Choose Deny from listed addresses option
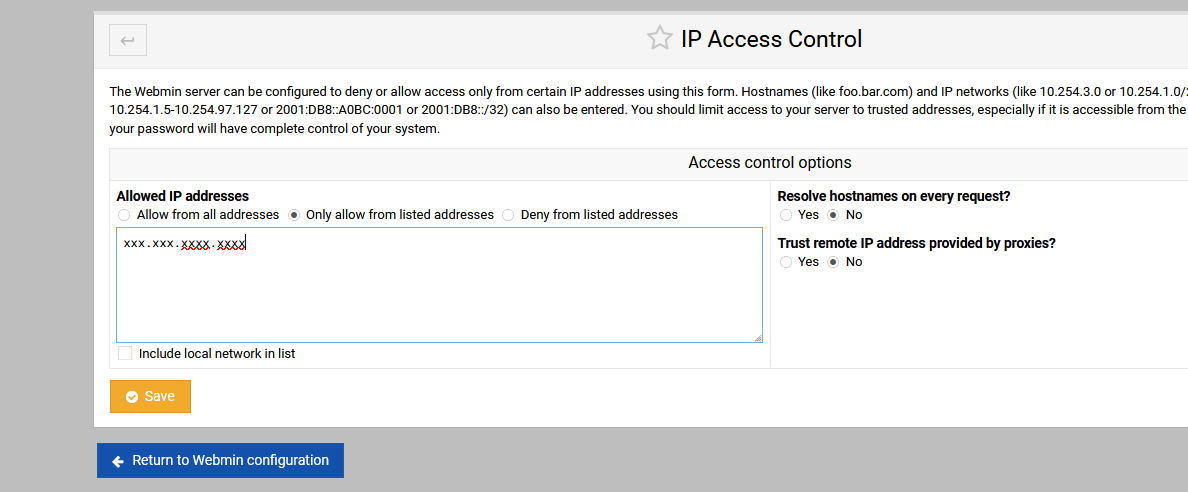Screen dimensions: 1188x492 (508, 215)
